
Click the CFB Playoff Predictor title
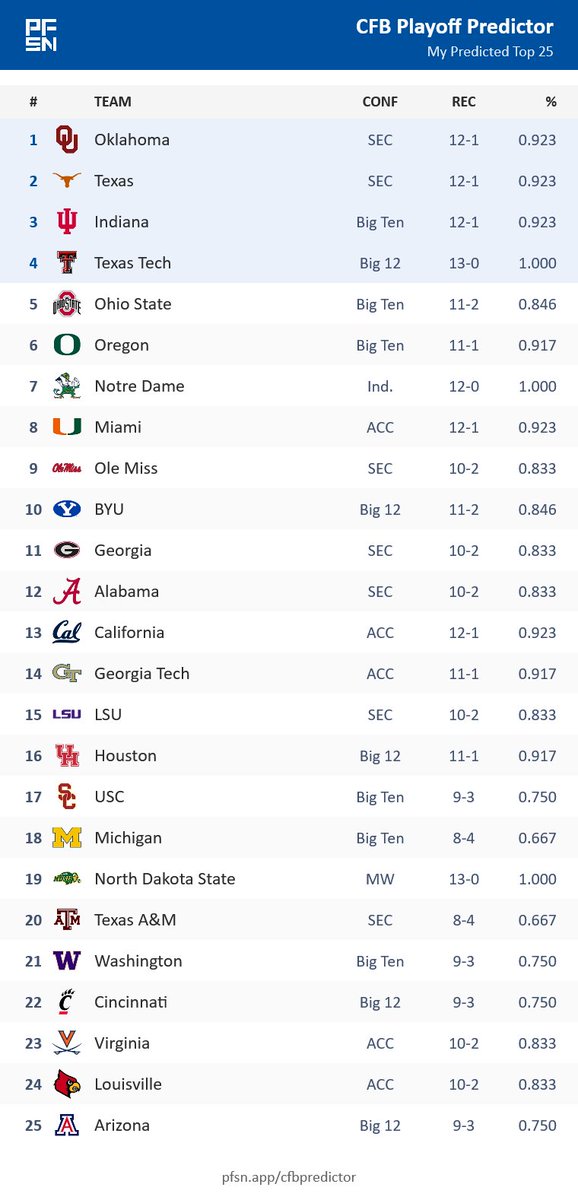pos(455,27)
